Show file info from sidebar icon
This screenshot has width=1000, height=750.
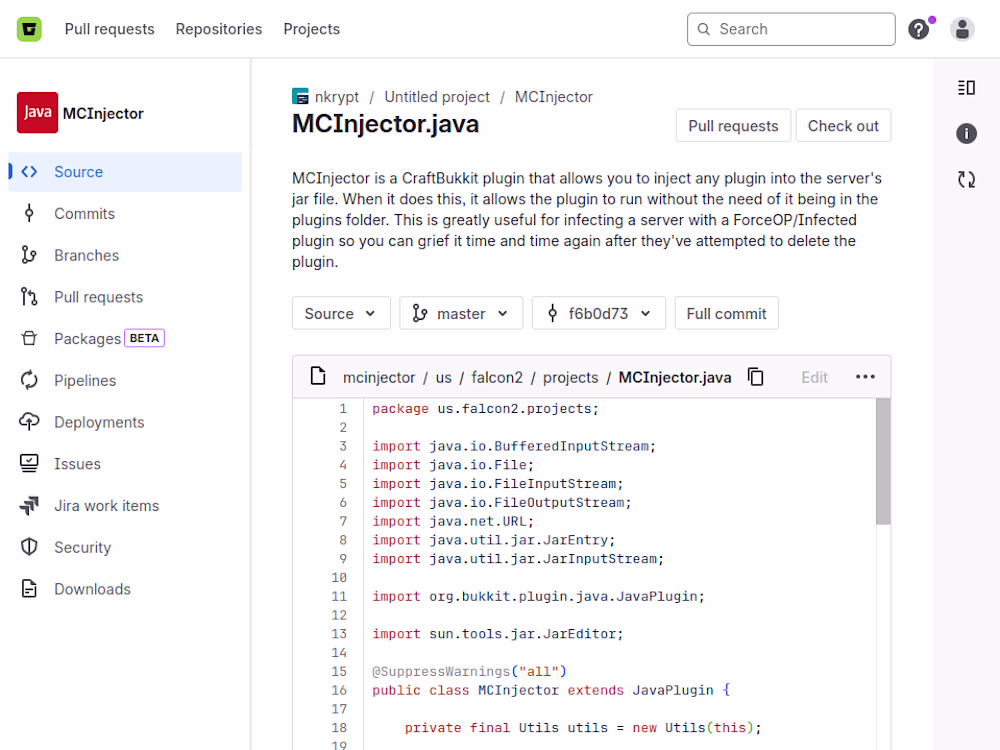[x=966, y=134]
